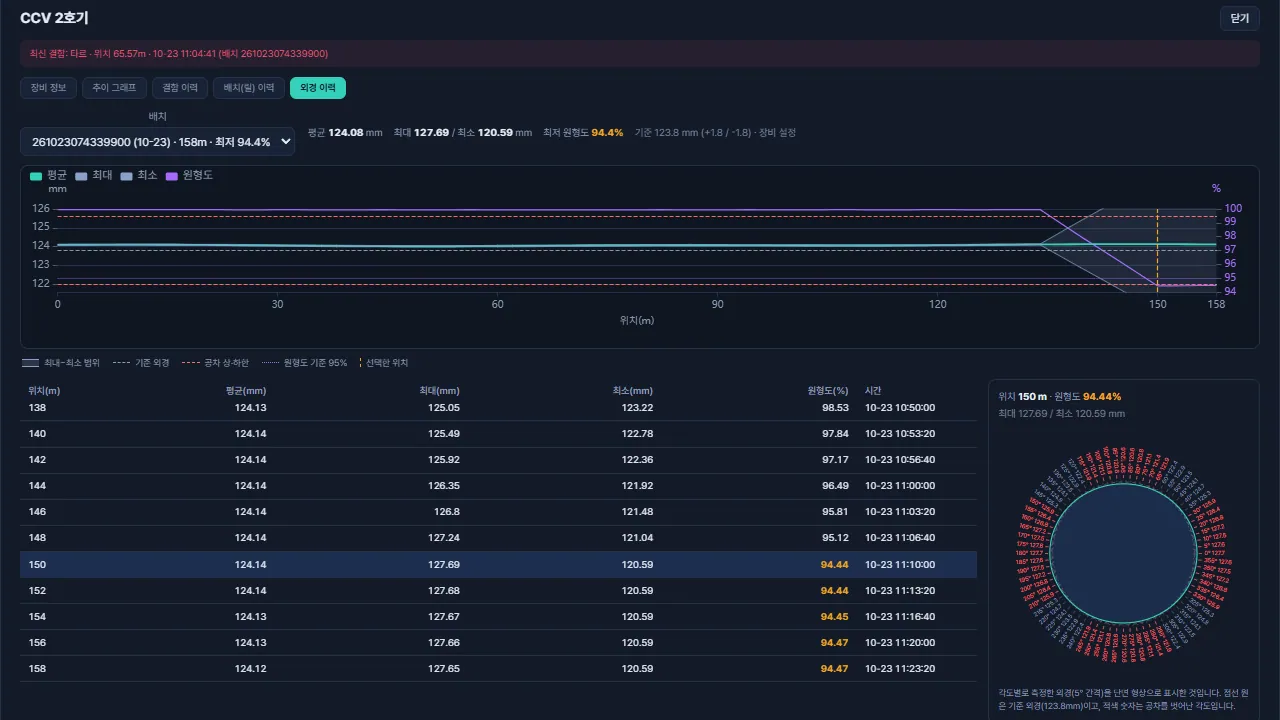Click the 최소(mm) column header

(x=633, y=391)
